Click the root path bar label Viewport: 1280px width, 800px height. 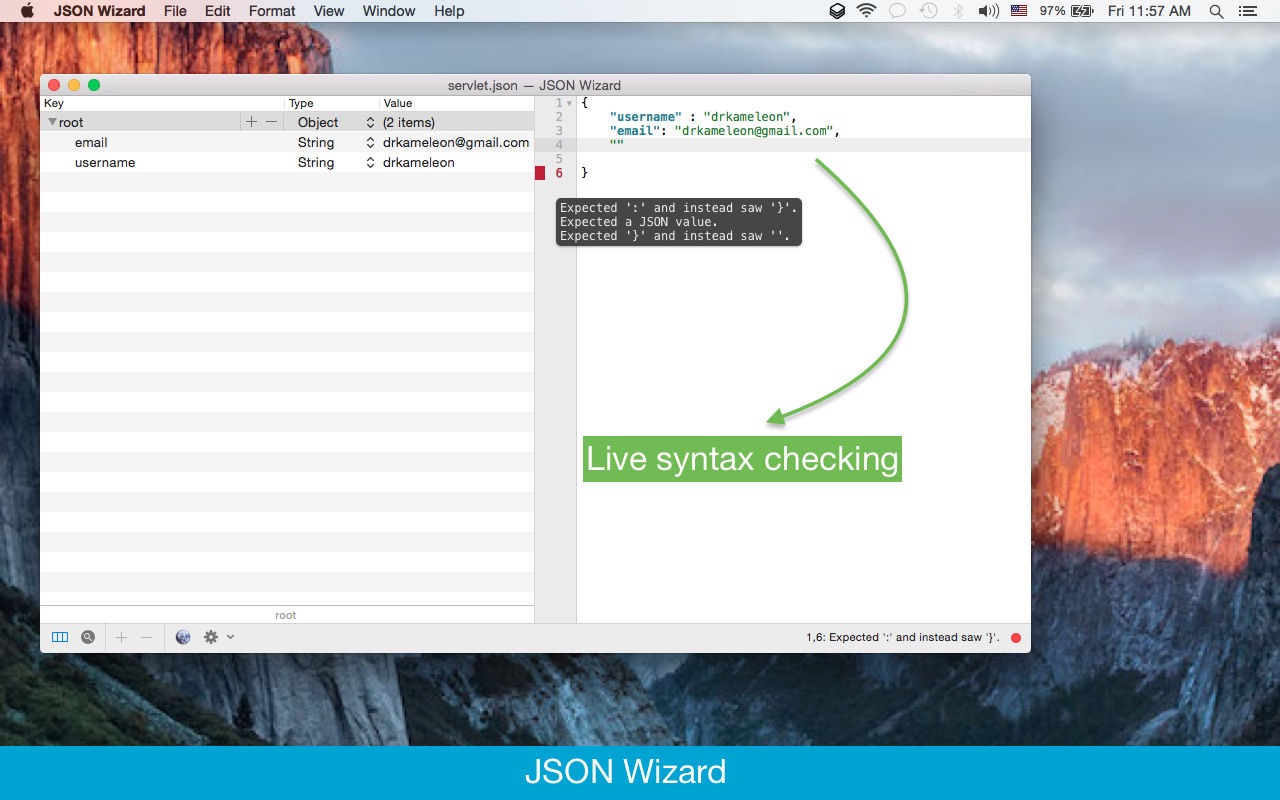(x=286, y=615)
